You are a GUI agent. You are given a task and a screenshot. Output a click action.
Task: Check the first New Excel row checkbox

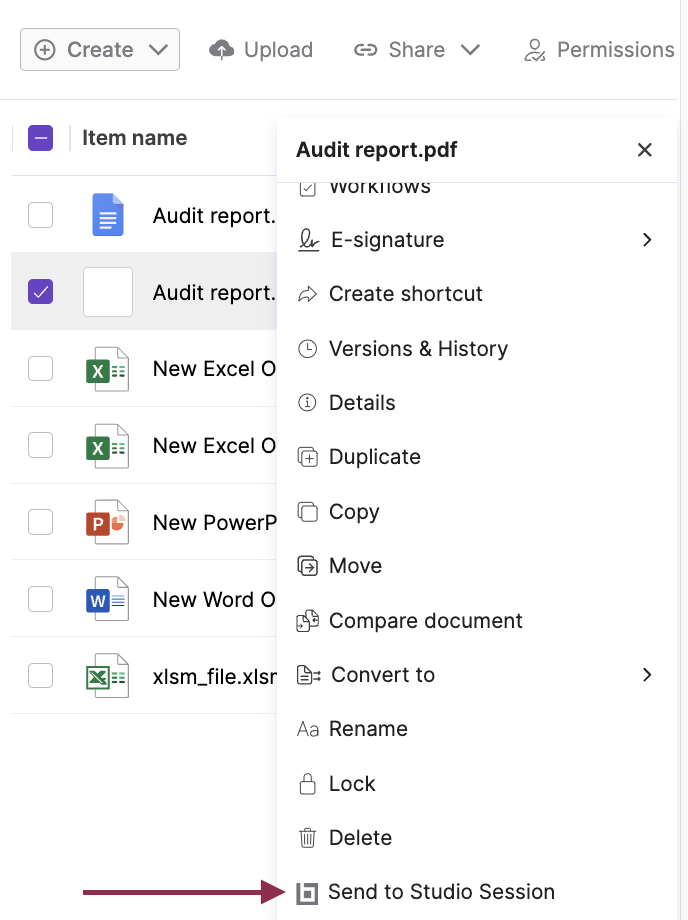click(40, 368)
